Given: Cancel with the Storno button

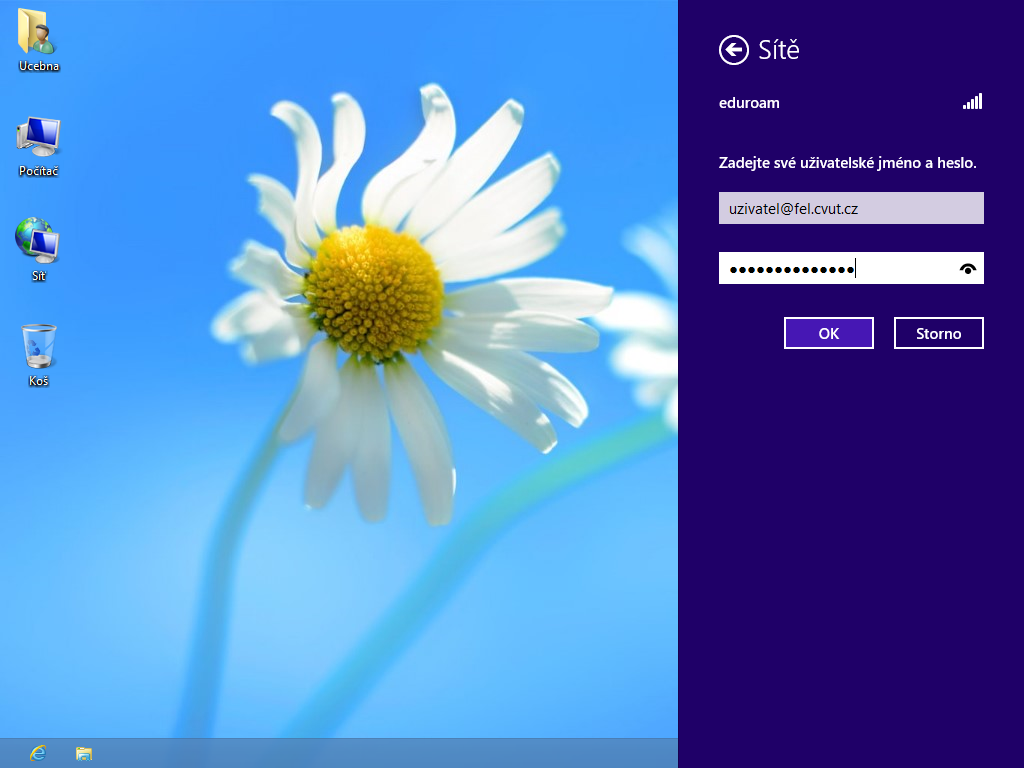Looking at the screenshot, I should 938,333.
